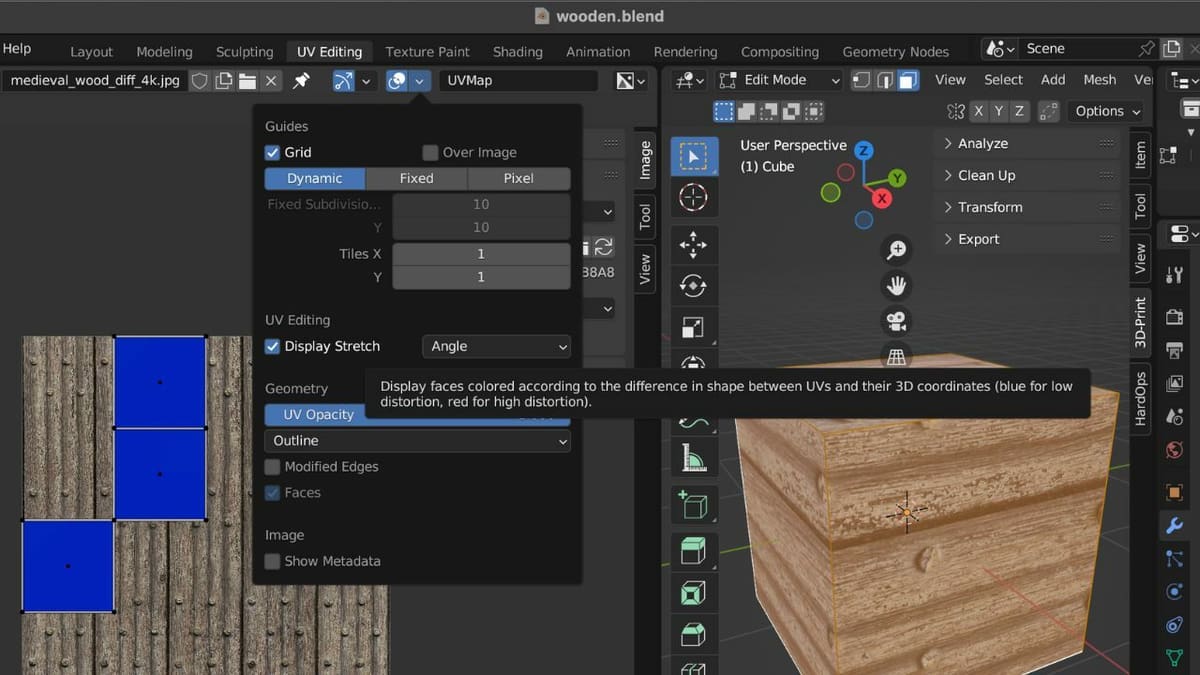Open the Angle stretch type dropdown
The height and width of the screenshot is (675, 1200).
click(x=496, y=347)
